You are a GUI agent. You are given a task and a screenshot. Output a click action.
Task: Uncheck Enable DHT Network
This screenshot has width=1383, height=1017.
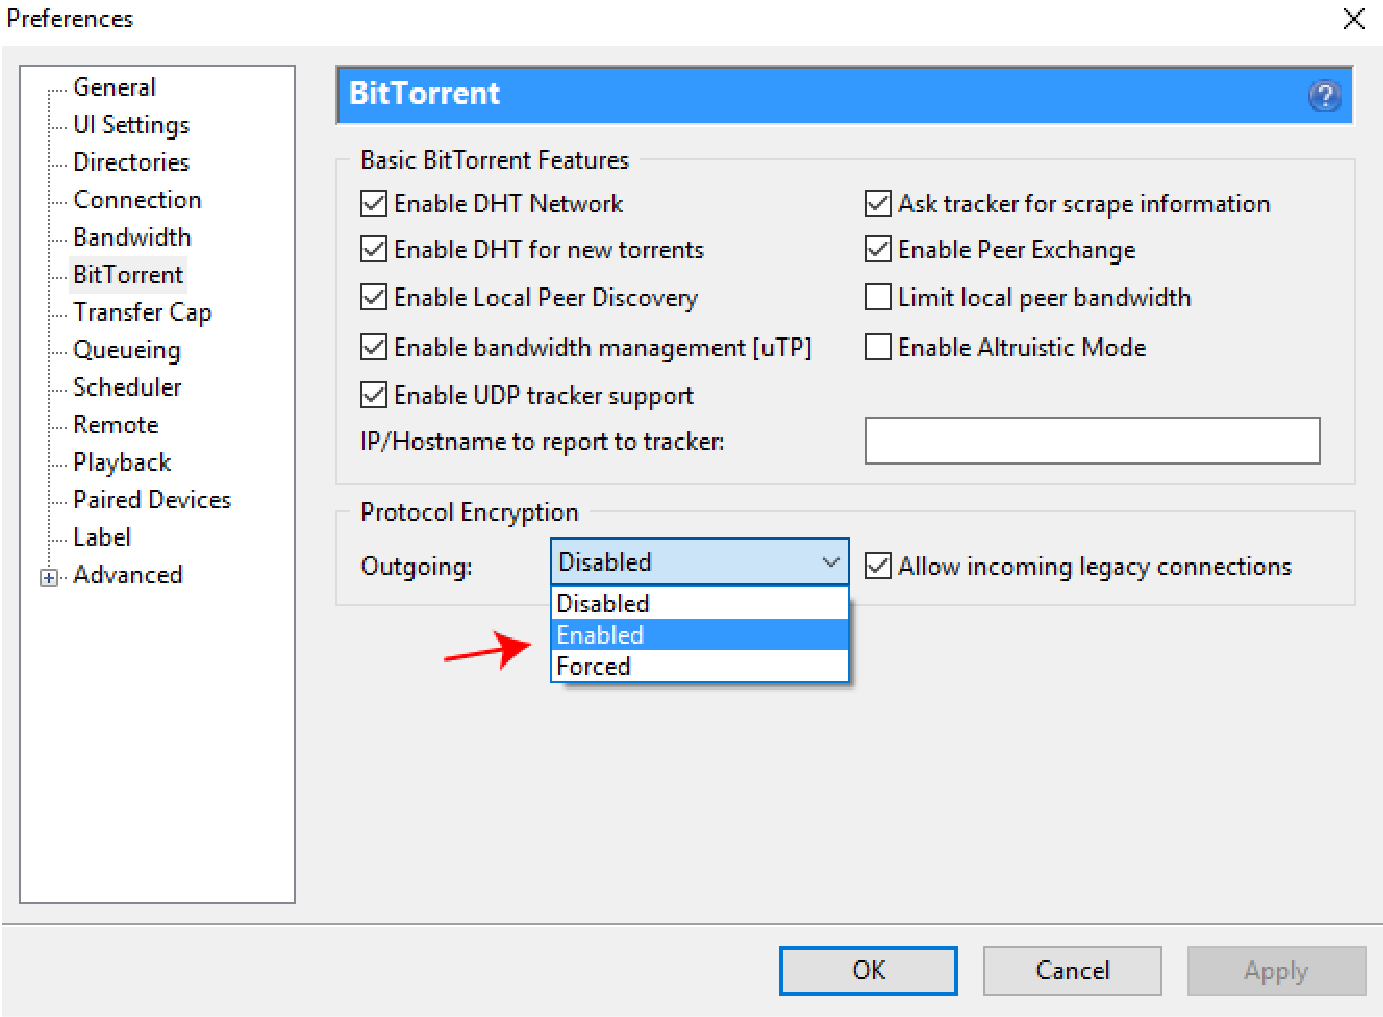click(x=374, y=204)
